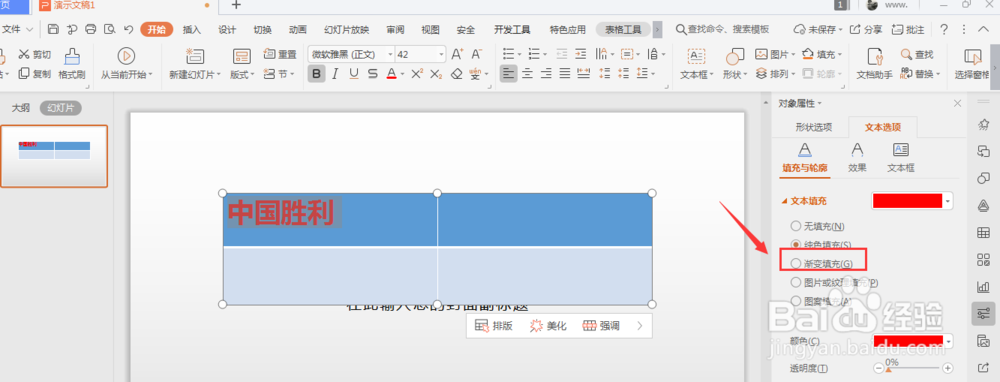Select the Format Painter (格式刷) tool

(72, 64)
